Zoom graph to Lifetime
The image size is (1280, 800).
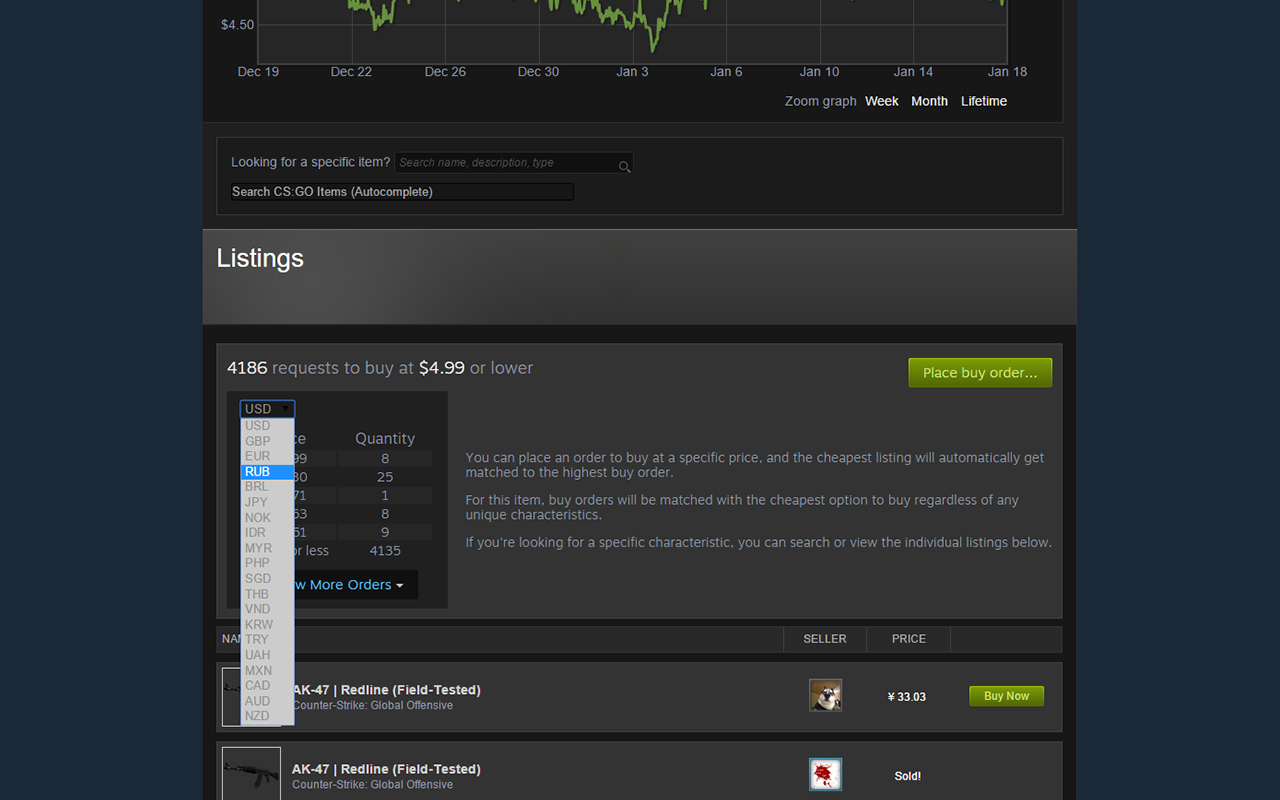[x=984, y=101]
